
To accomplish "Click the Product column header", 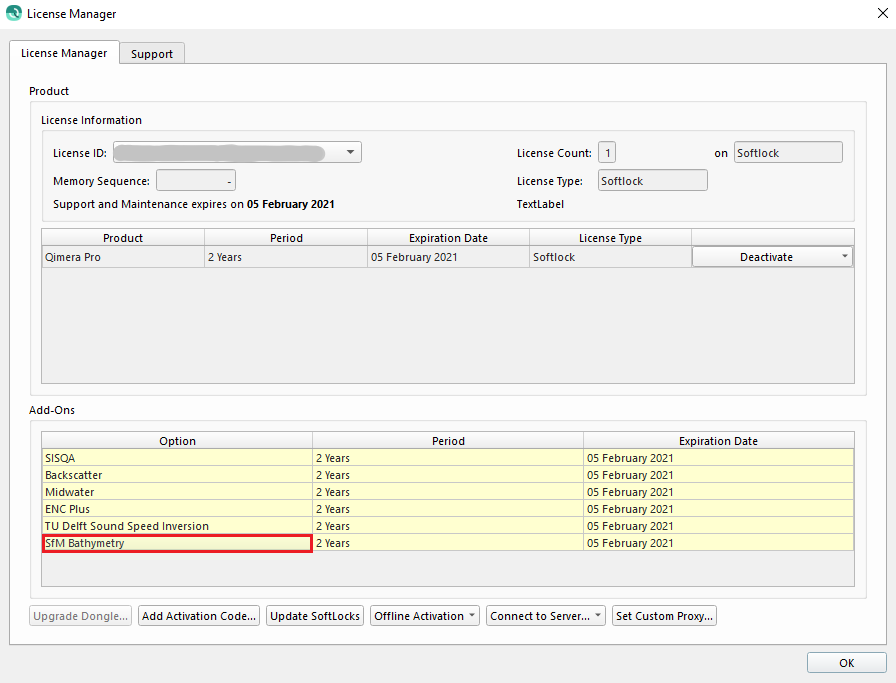I will (123, 238).
